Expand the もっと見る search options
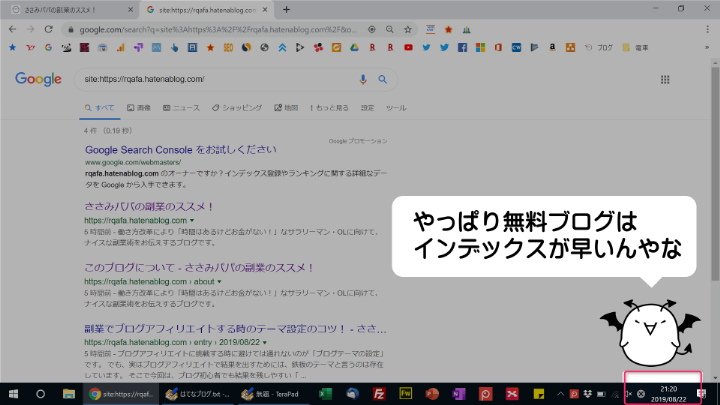This screenshot has width=720, height=405. [x=329, y=108]
